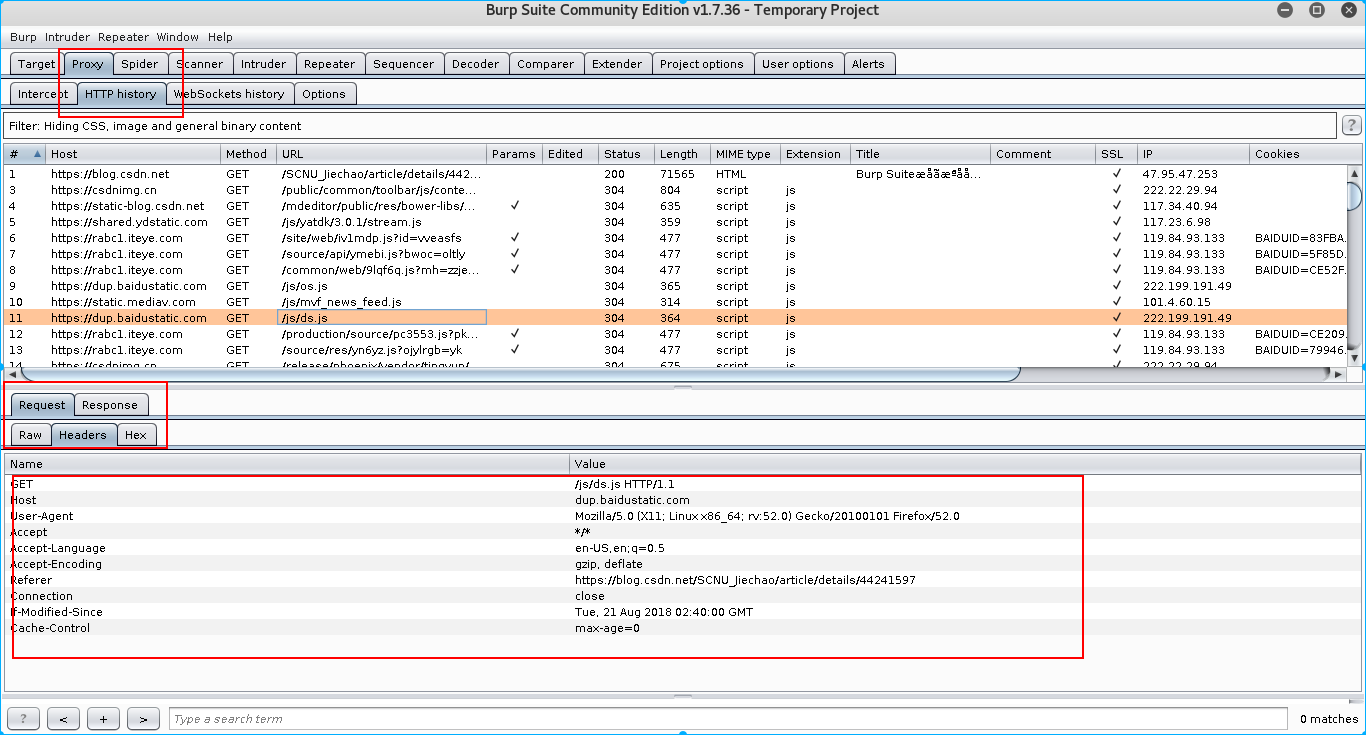Click the history table's left scroll arrow

tap(13, 374)
